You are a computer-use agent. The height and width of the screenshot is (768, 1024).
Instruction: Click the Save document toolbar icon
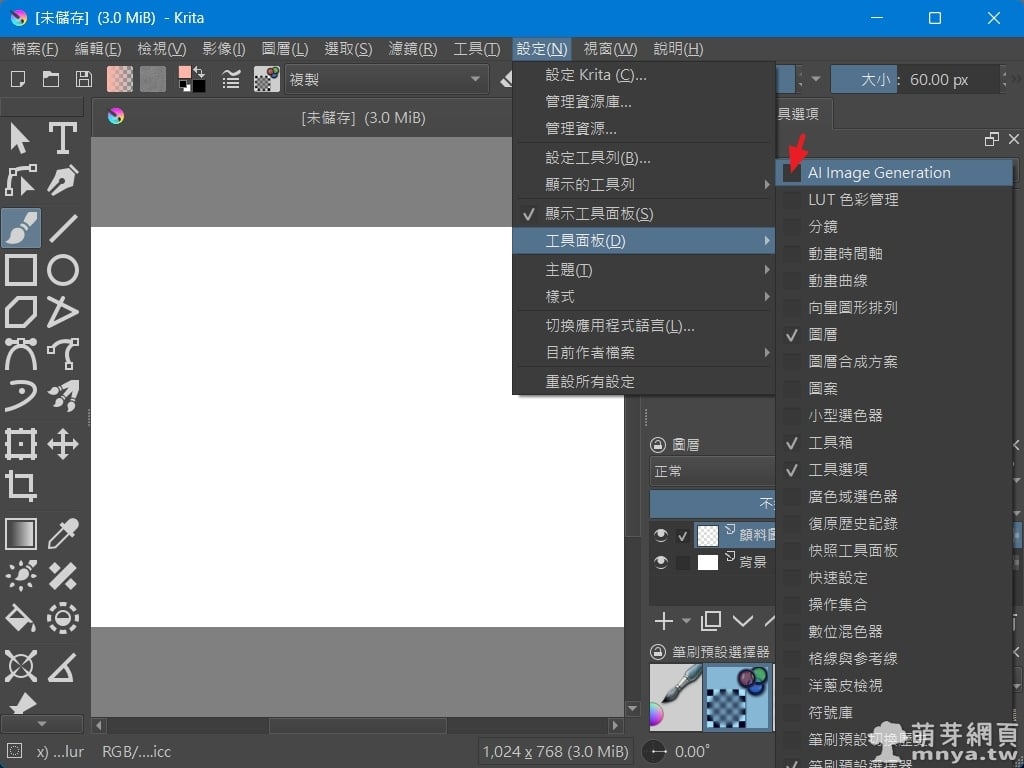tap(84, 79)
